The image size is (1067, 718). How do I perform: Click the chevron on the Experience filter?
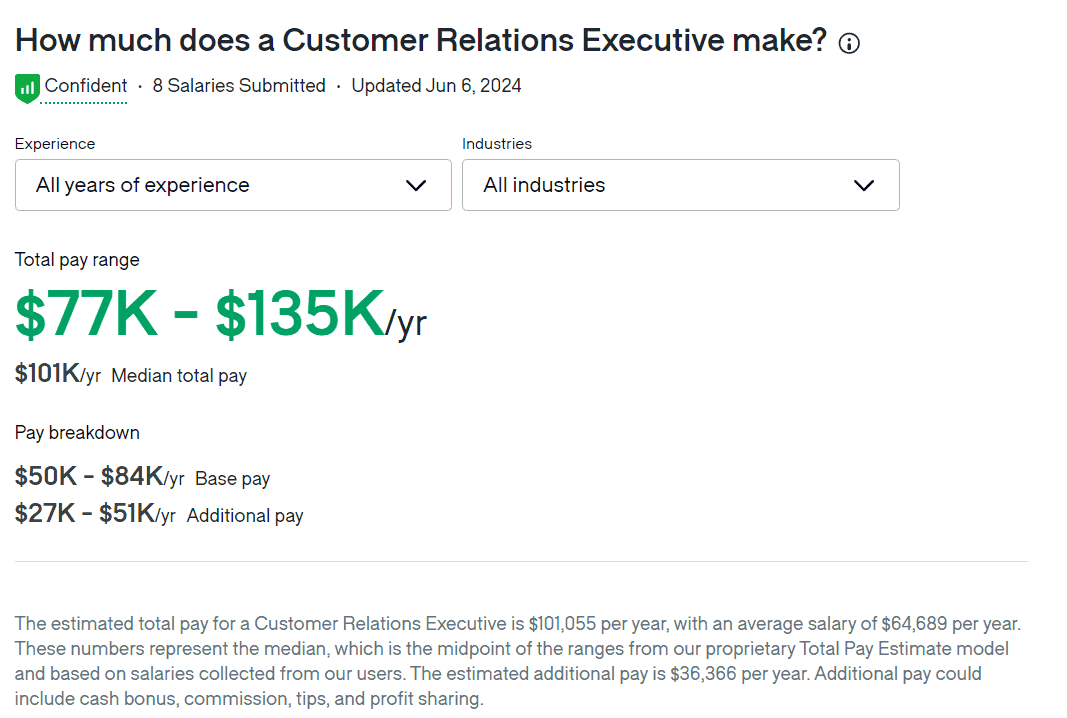(x=417, y=185)
